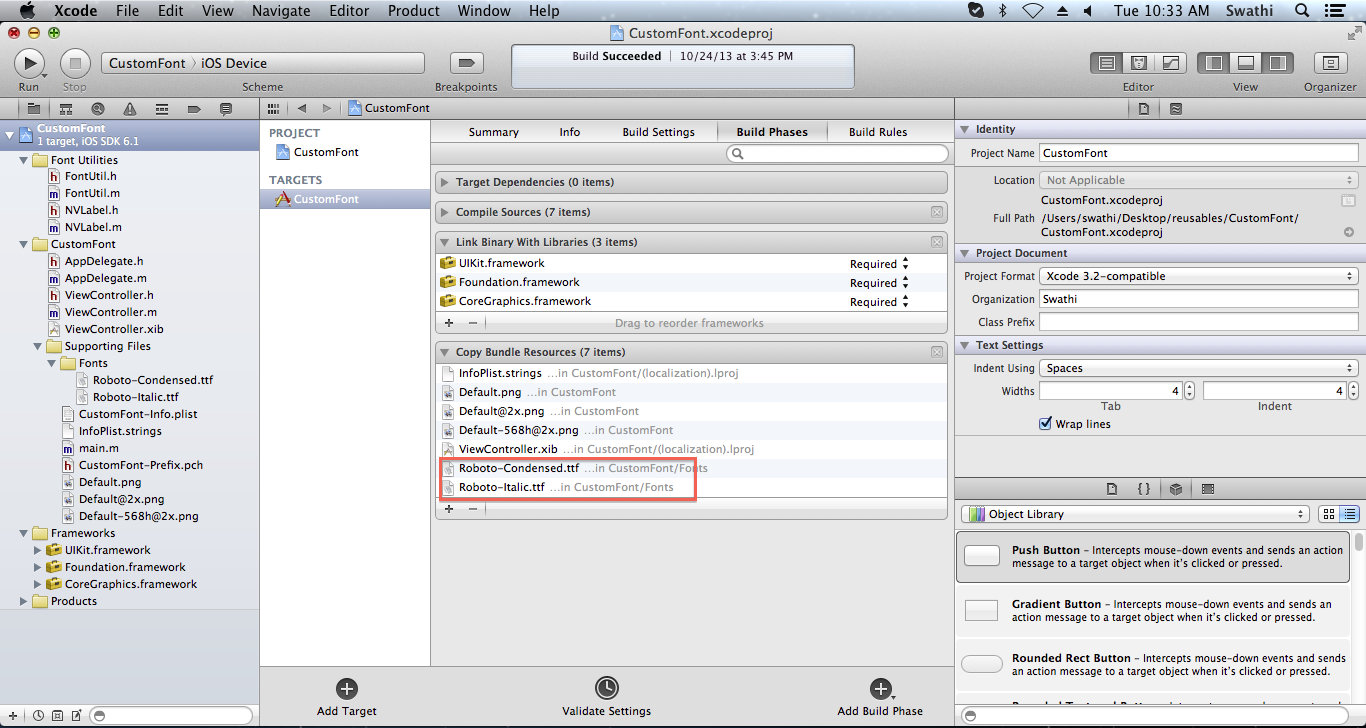Show the Media library icon
Image resolution: width=1366 pixels, height=728 pixels.
click(x=1208, y=489)
